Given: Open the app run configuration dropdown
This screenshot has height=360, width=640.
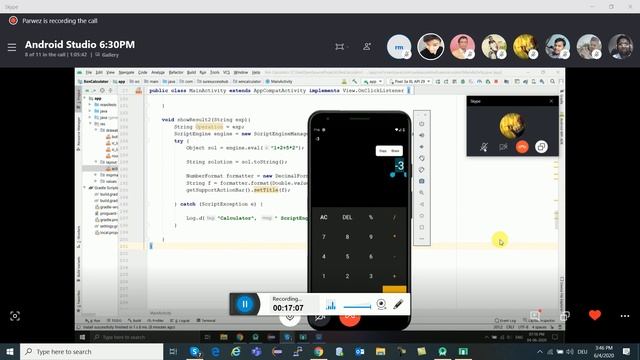Looking at the screenshot, I should 373,81.
